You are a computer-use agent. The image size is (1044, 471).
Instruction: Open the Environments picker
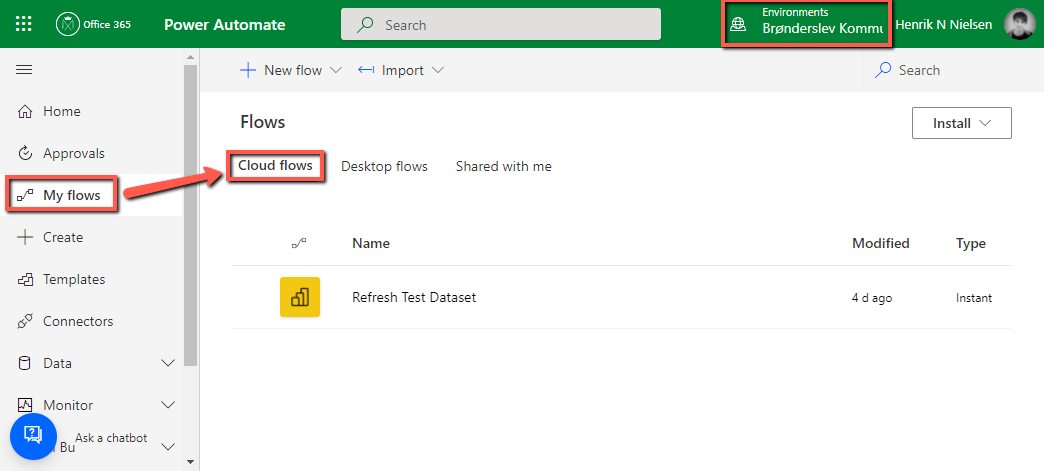[x=806, y=23]
